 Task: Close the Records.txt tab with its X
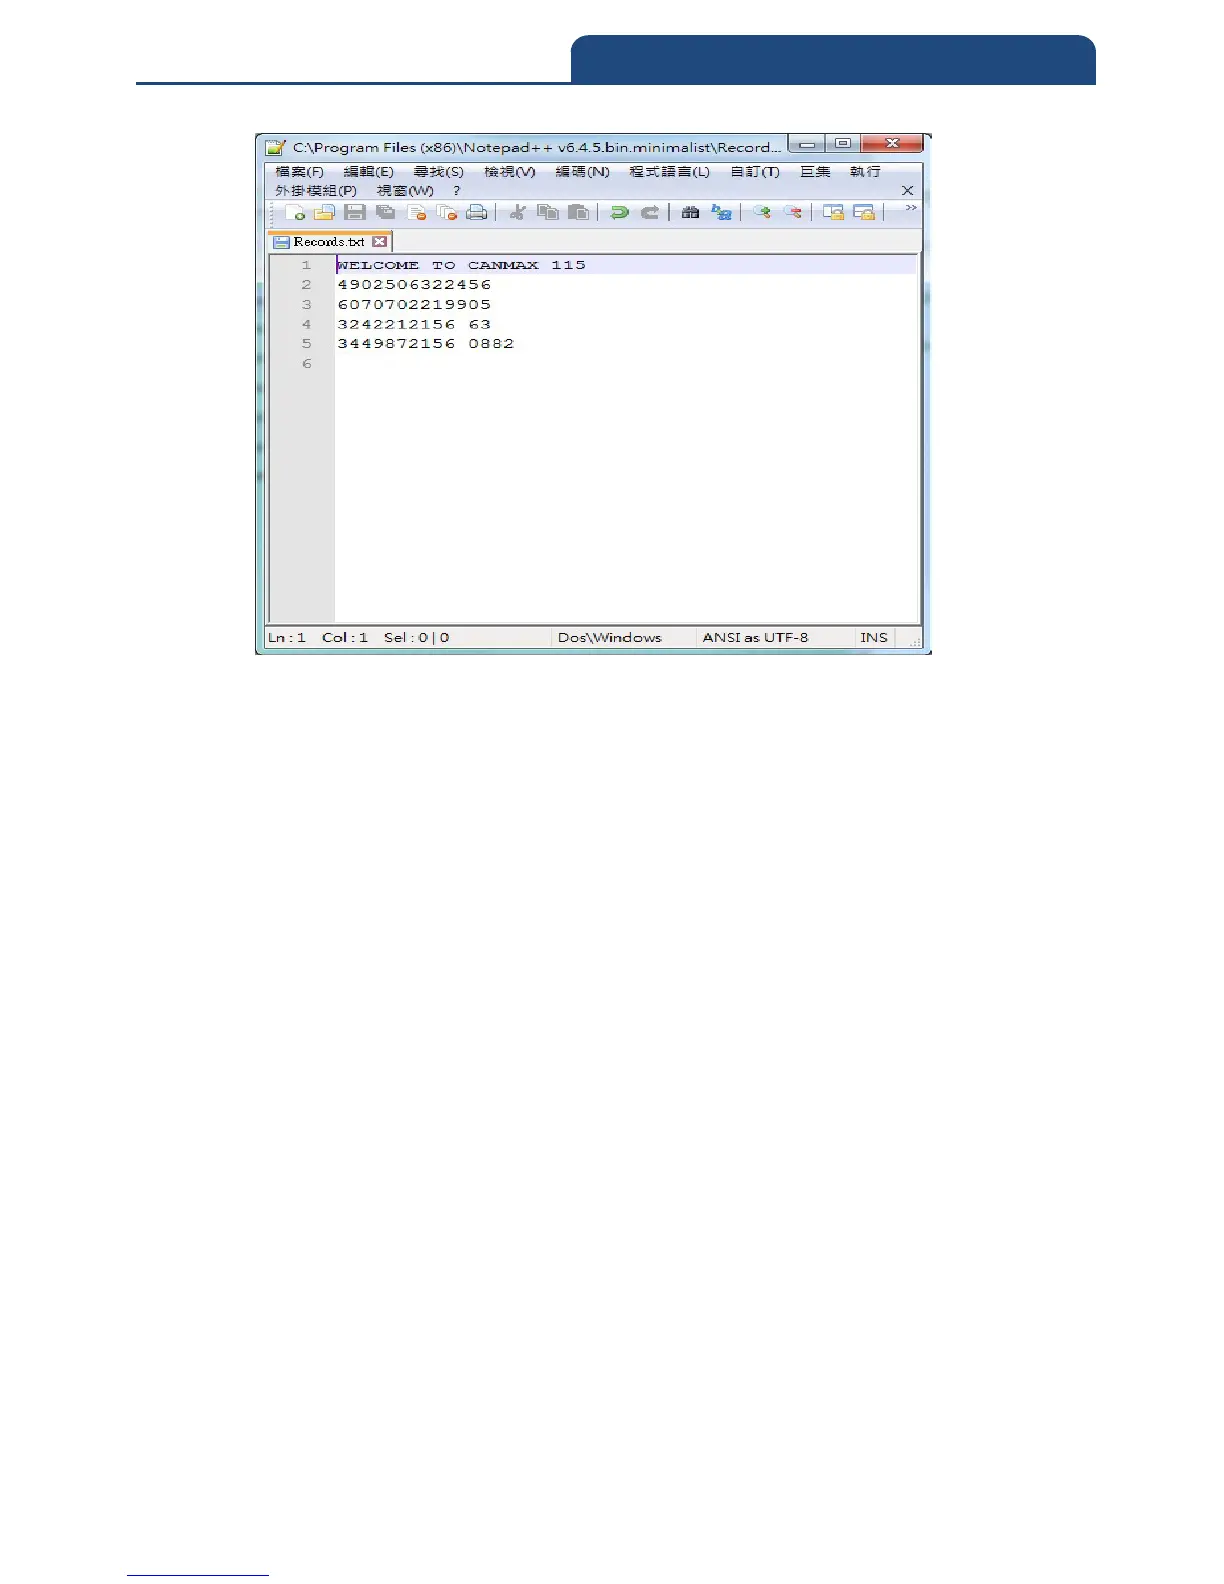tap(379, 241)
